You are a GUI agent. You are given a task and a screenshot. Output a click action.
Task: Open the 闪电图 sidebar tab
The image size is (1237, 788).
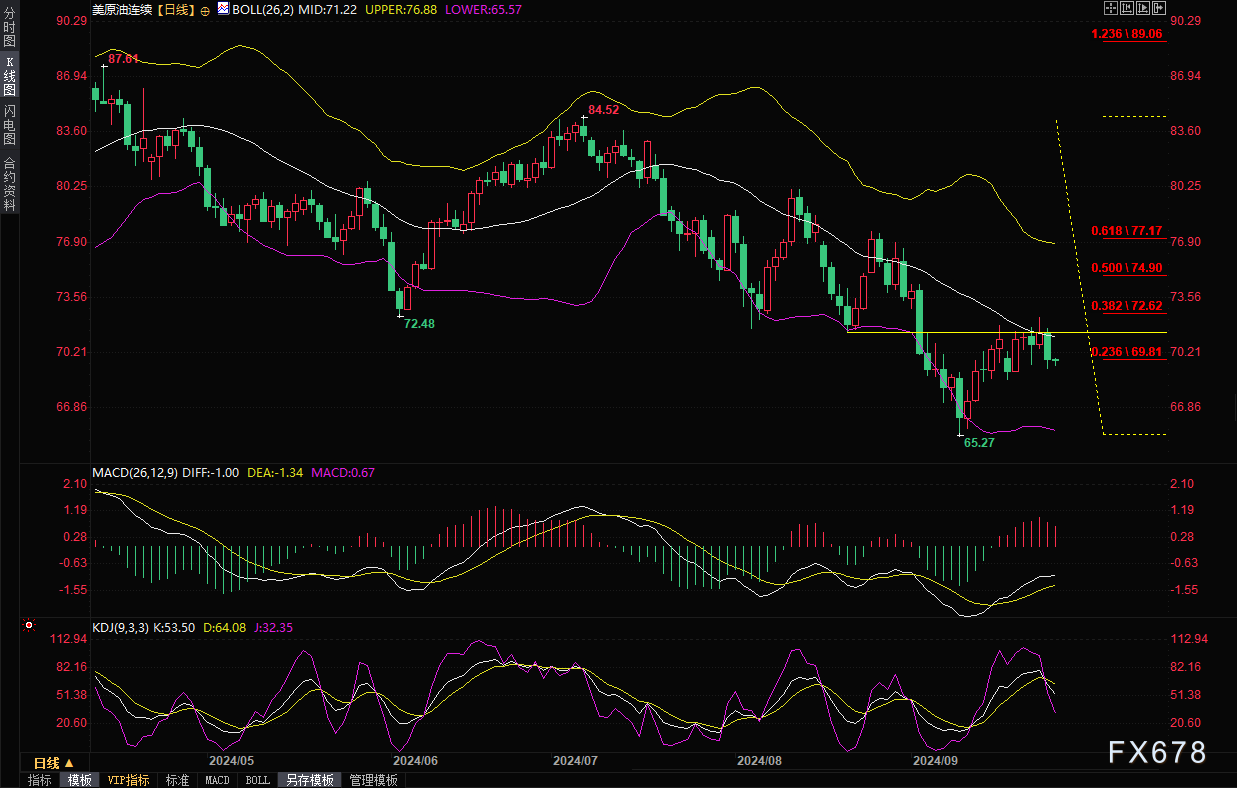[x=9, y=125]
